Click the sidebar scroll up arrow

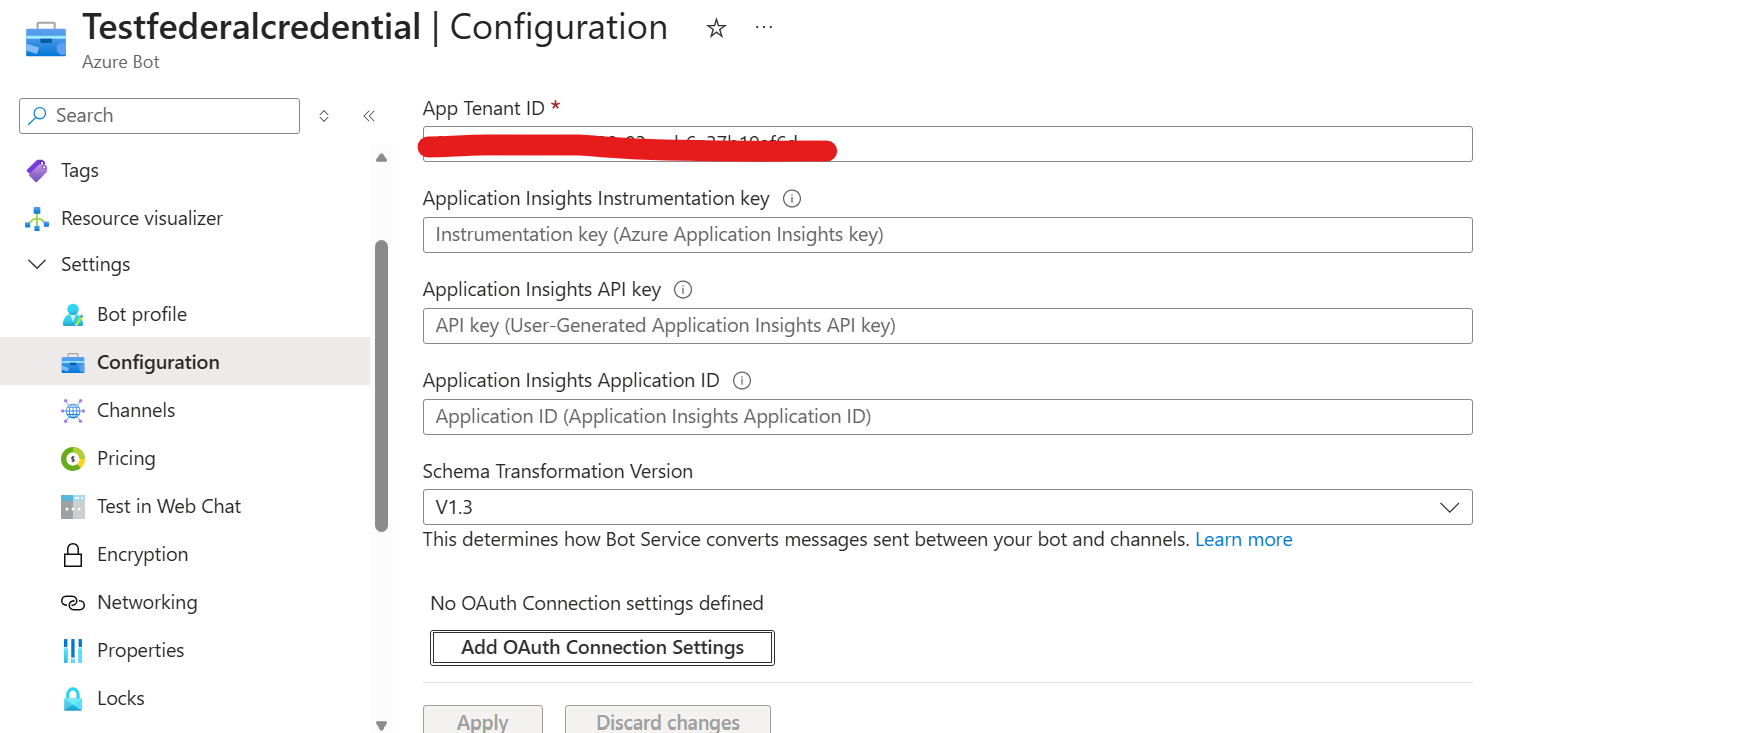(381, 158)
